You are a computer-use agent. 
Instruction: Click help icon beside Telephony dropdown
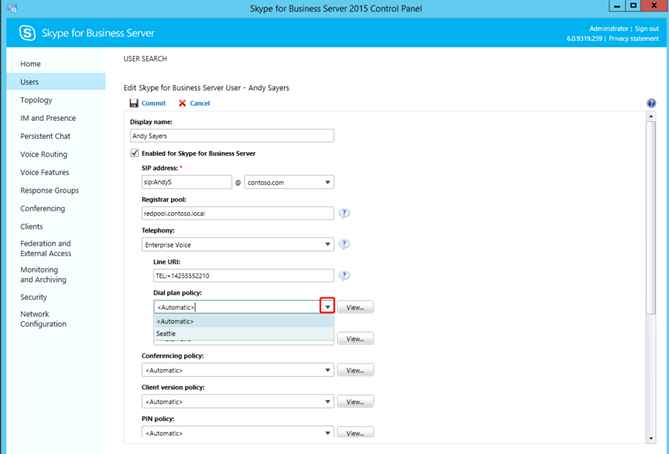click(344, 244)
